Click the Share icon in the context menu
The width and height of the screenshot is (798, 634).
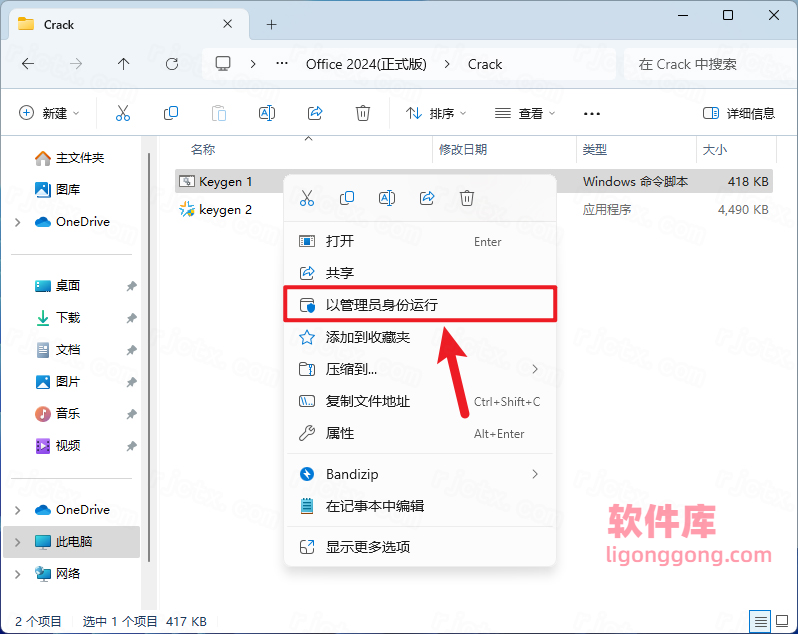pos(427,198)
